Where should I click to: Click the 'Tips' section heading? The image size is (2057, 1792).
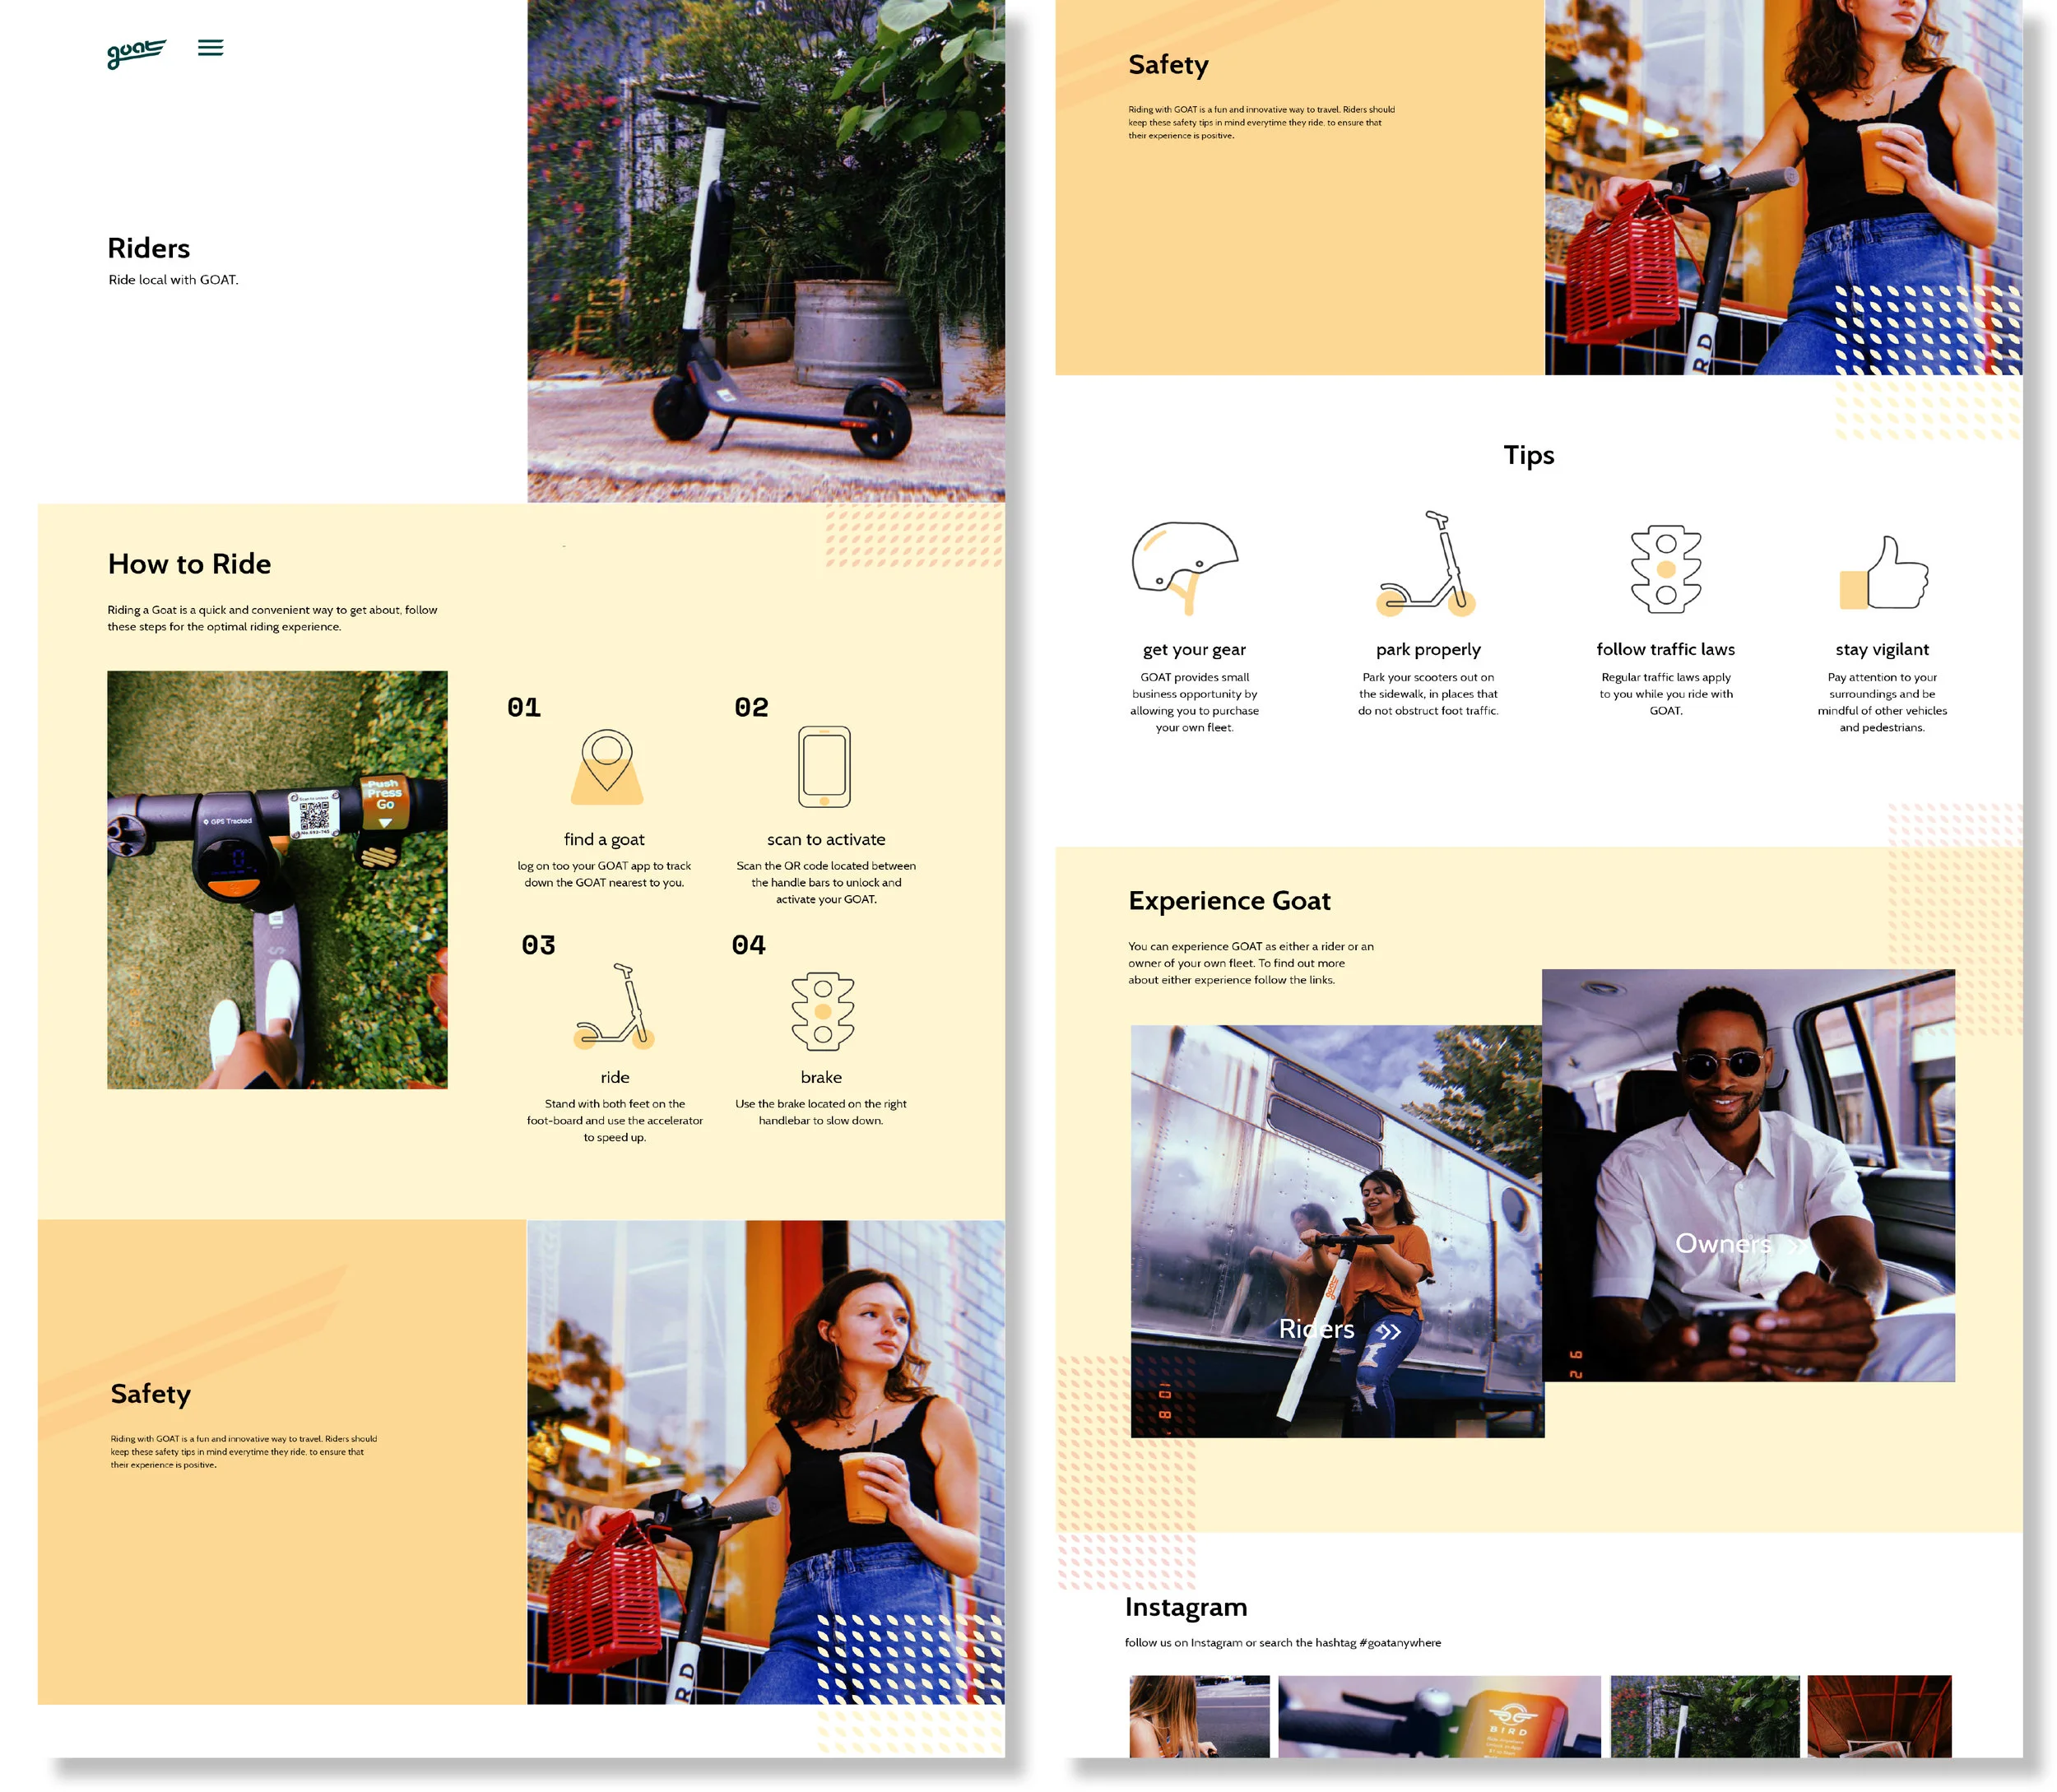(1529, 455)
